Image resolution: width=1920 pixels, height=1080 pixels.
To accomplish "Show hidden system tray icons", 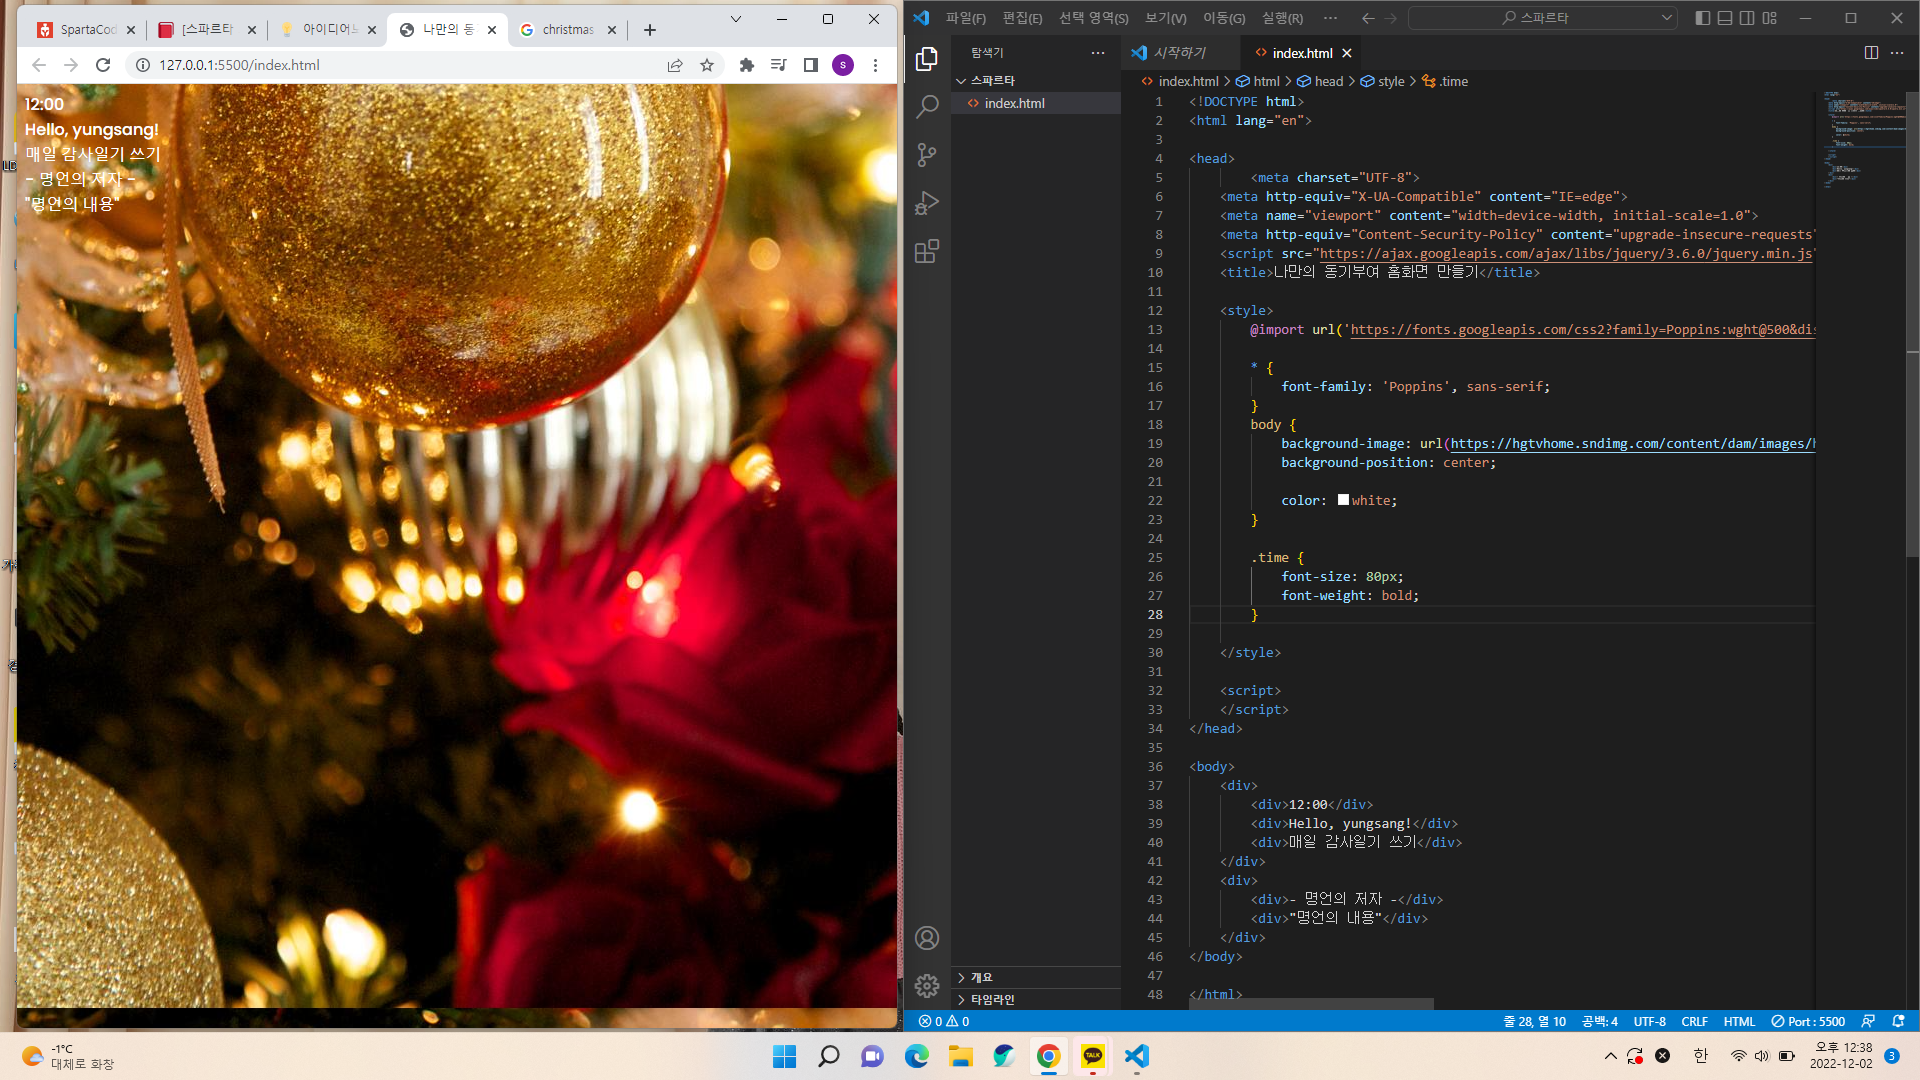I will coord(1610,1056).
